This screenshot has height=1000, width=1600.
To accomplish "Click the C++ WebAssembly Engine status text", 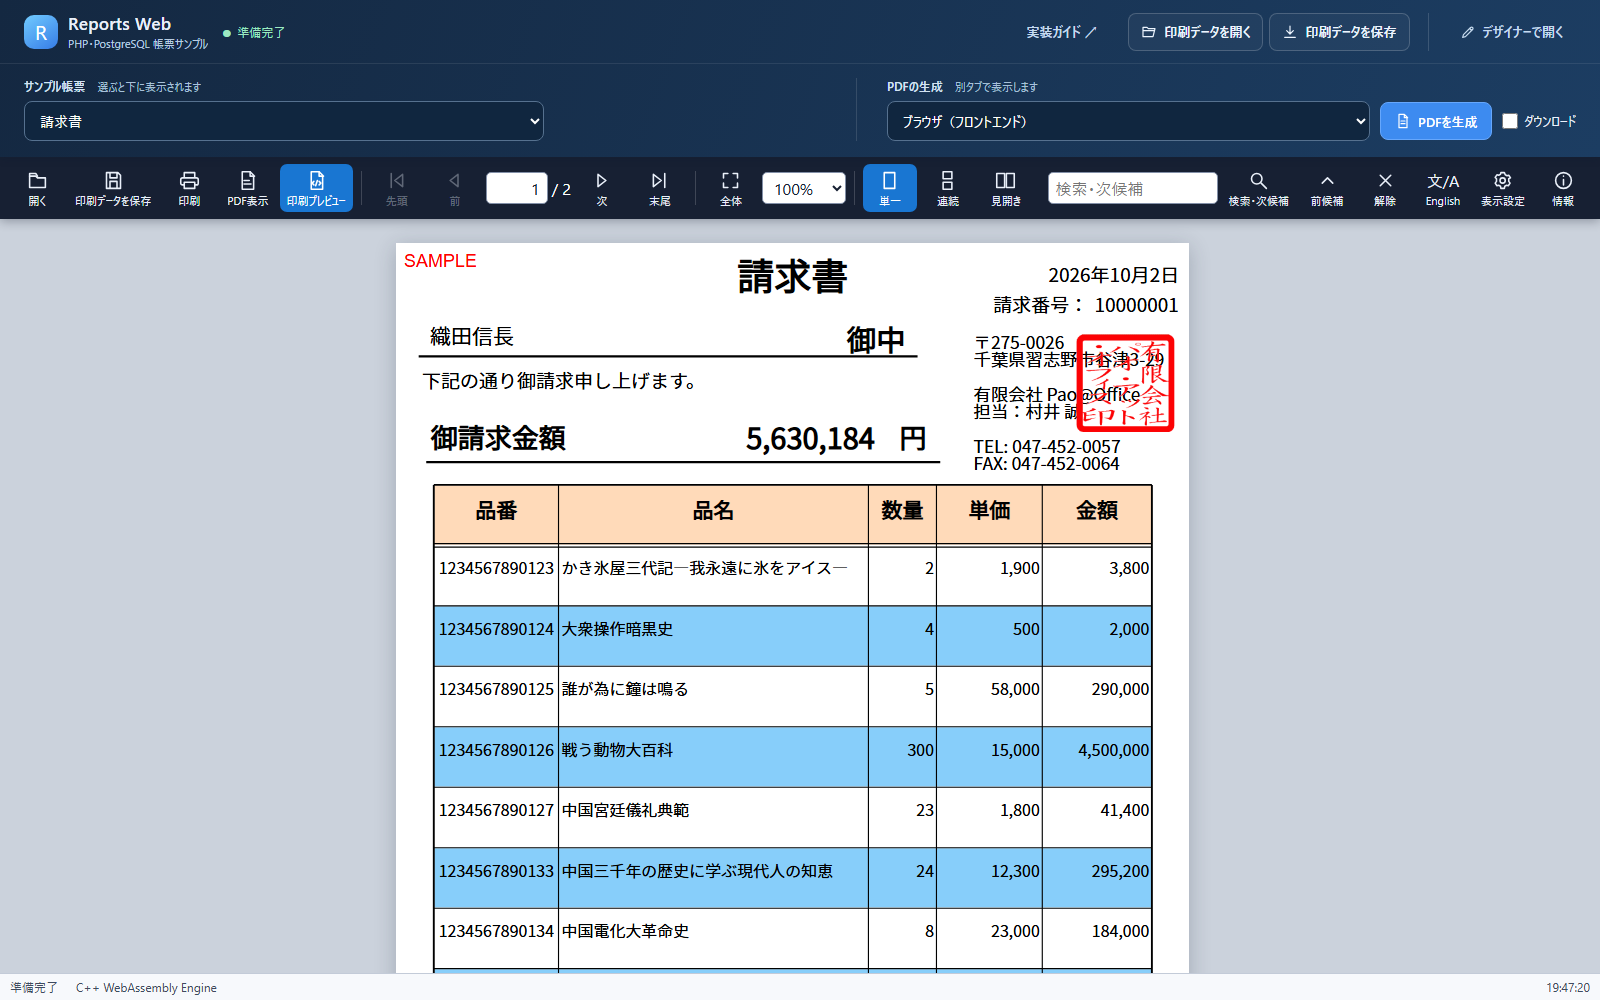I will [146, 988].
